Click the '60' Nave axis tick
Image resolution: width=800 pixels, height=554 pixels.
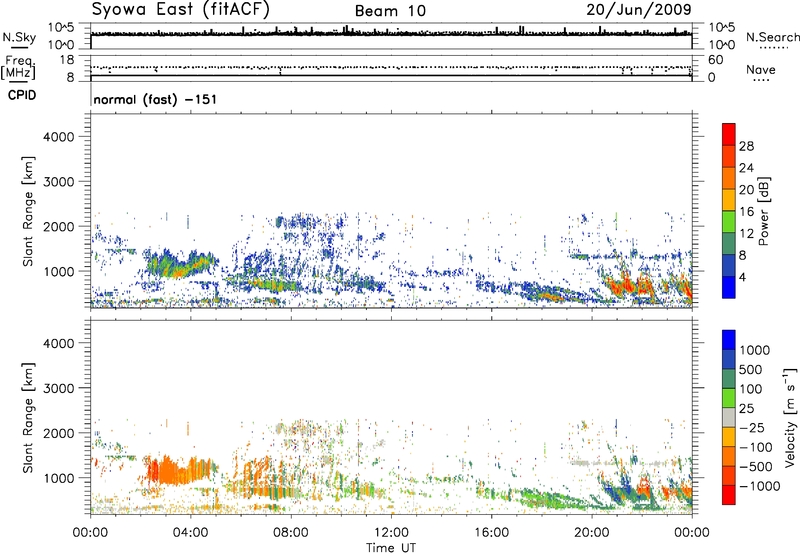coord(715,60)
